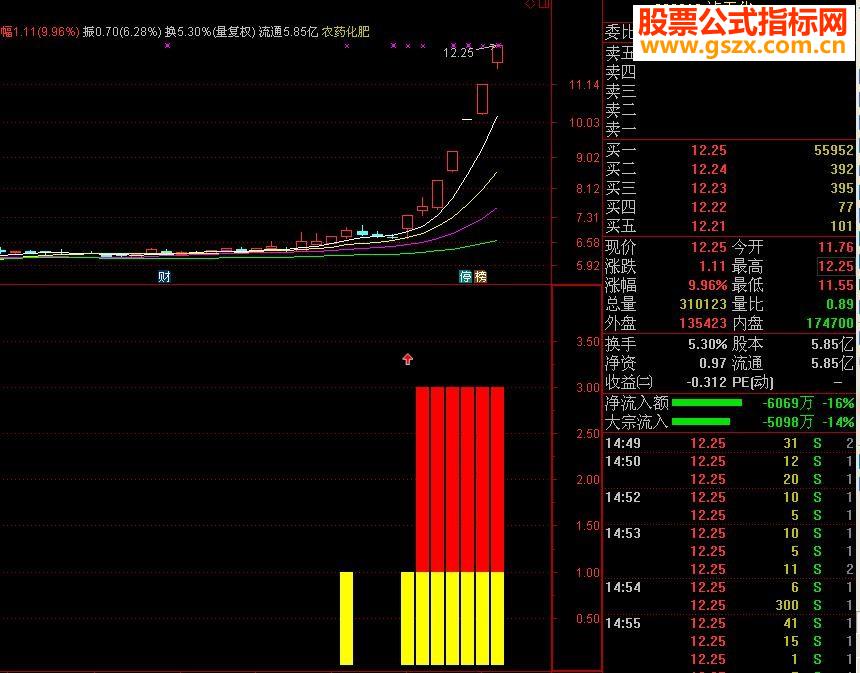Screen dimensions: 860x673
Task: Click the 今开 value 11.76
Action: (x=836, y=247)
